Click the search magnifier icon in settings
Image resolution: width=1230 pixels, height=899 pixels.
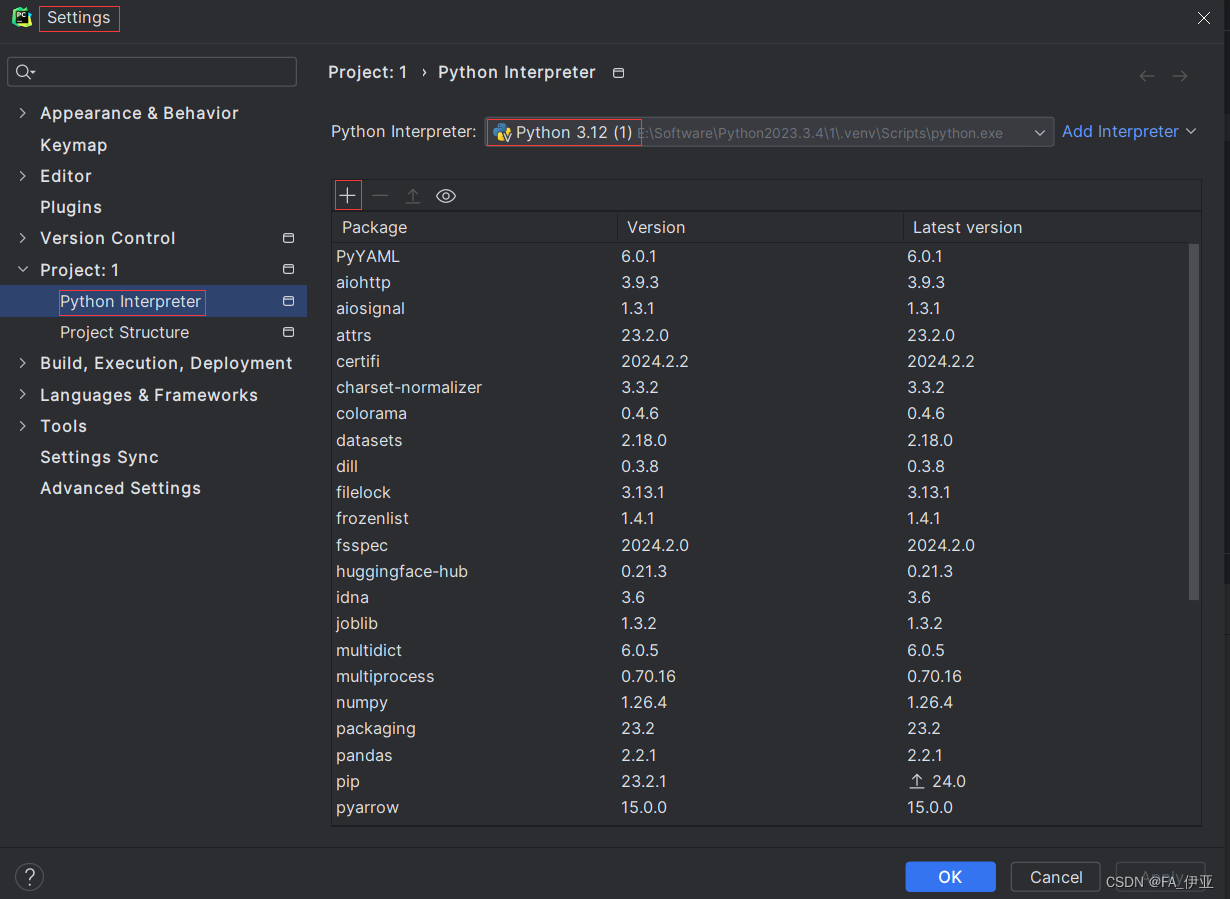pyautogui.click(x=25, y=72)
